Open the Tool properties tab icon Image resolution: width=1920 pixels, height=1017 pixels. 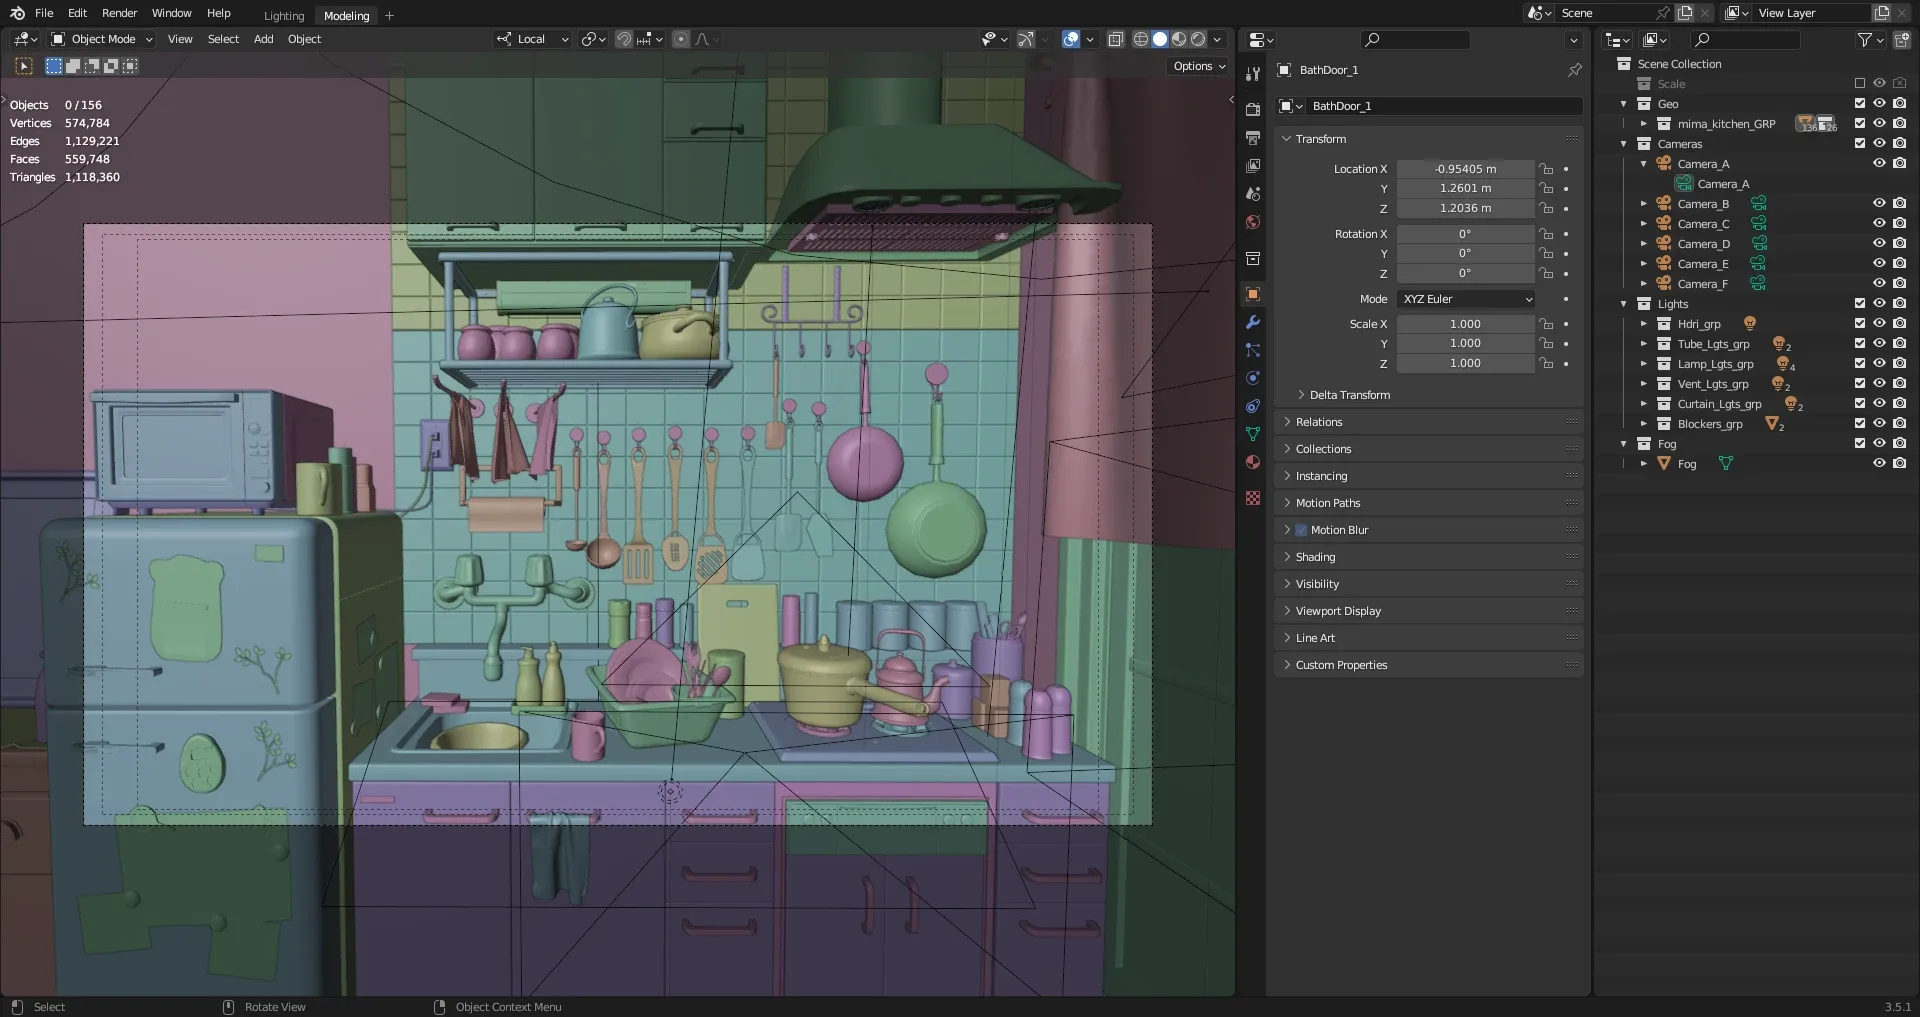1253,74
